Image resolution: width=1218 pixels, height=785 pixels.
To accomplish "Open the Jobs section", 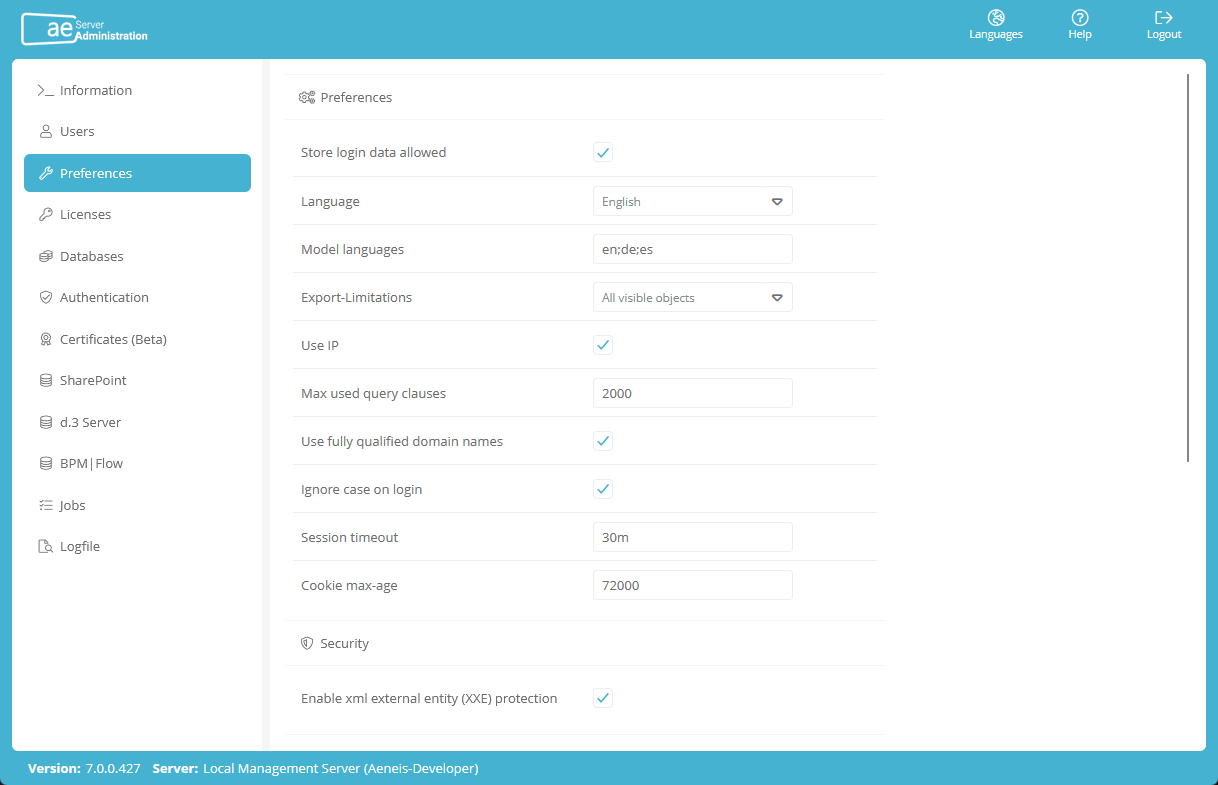I will (73, 506).
